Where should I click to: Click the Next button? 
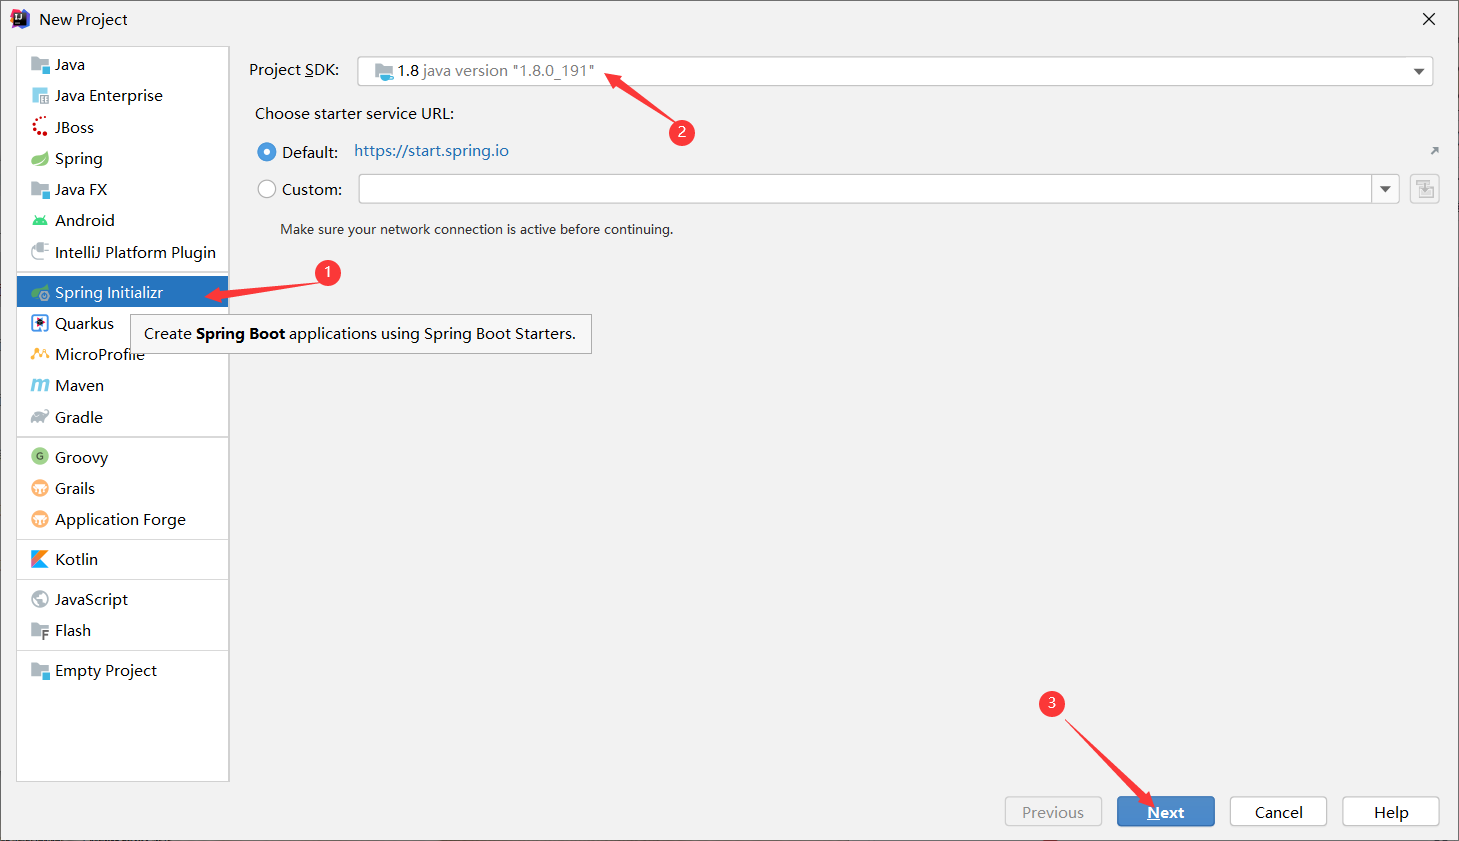click(x=1166, y=812)
